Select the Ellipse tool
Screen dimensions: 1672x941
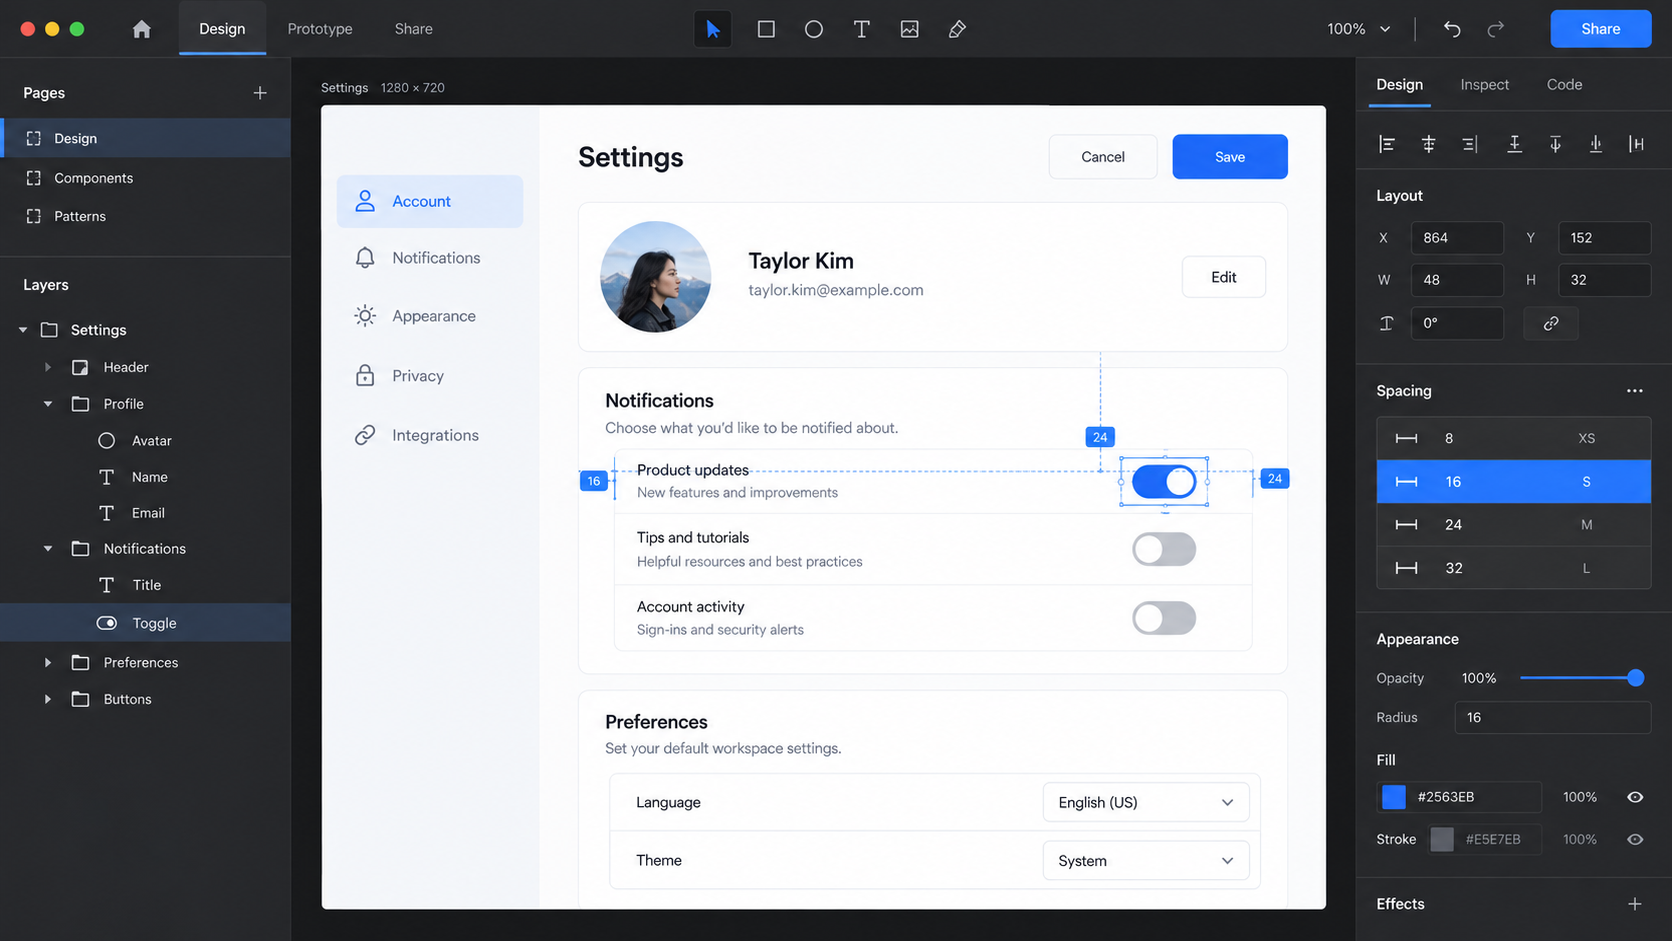pyautogui.click(x=814, y=29)
